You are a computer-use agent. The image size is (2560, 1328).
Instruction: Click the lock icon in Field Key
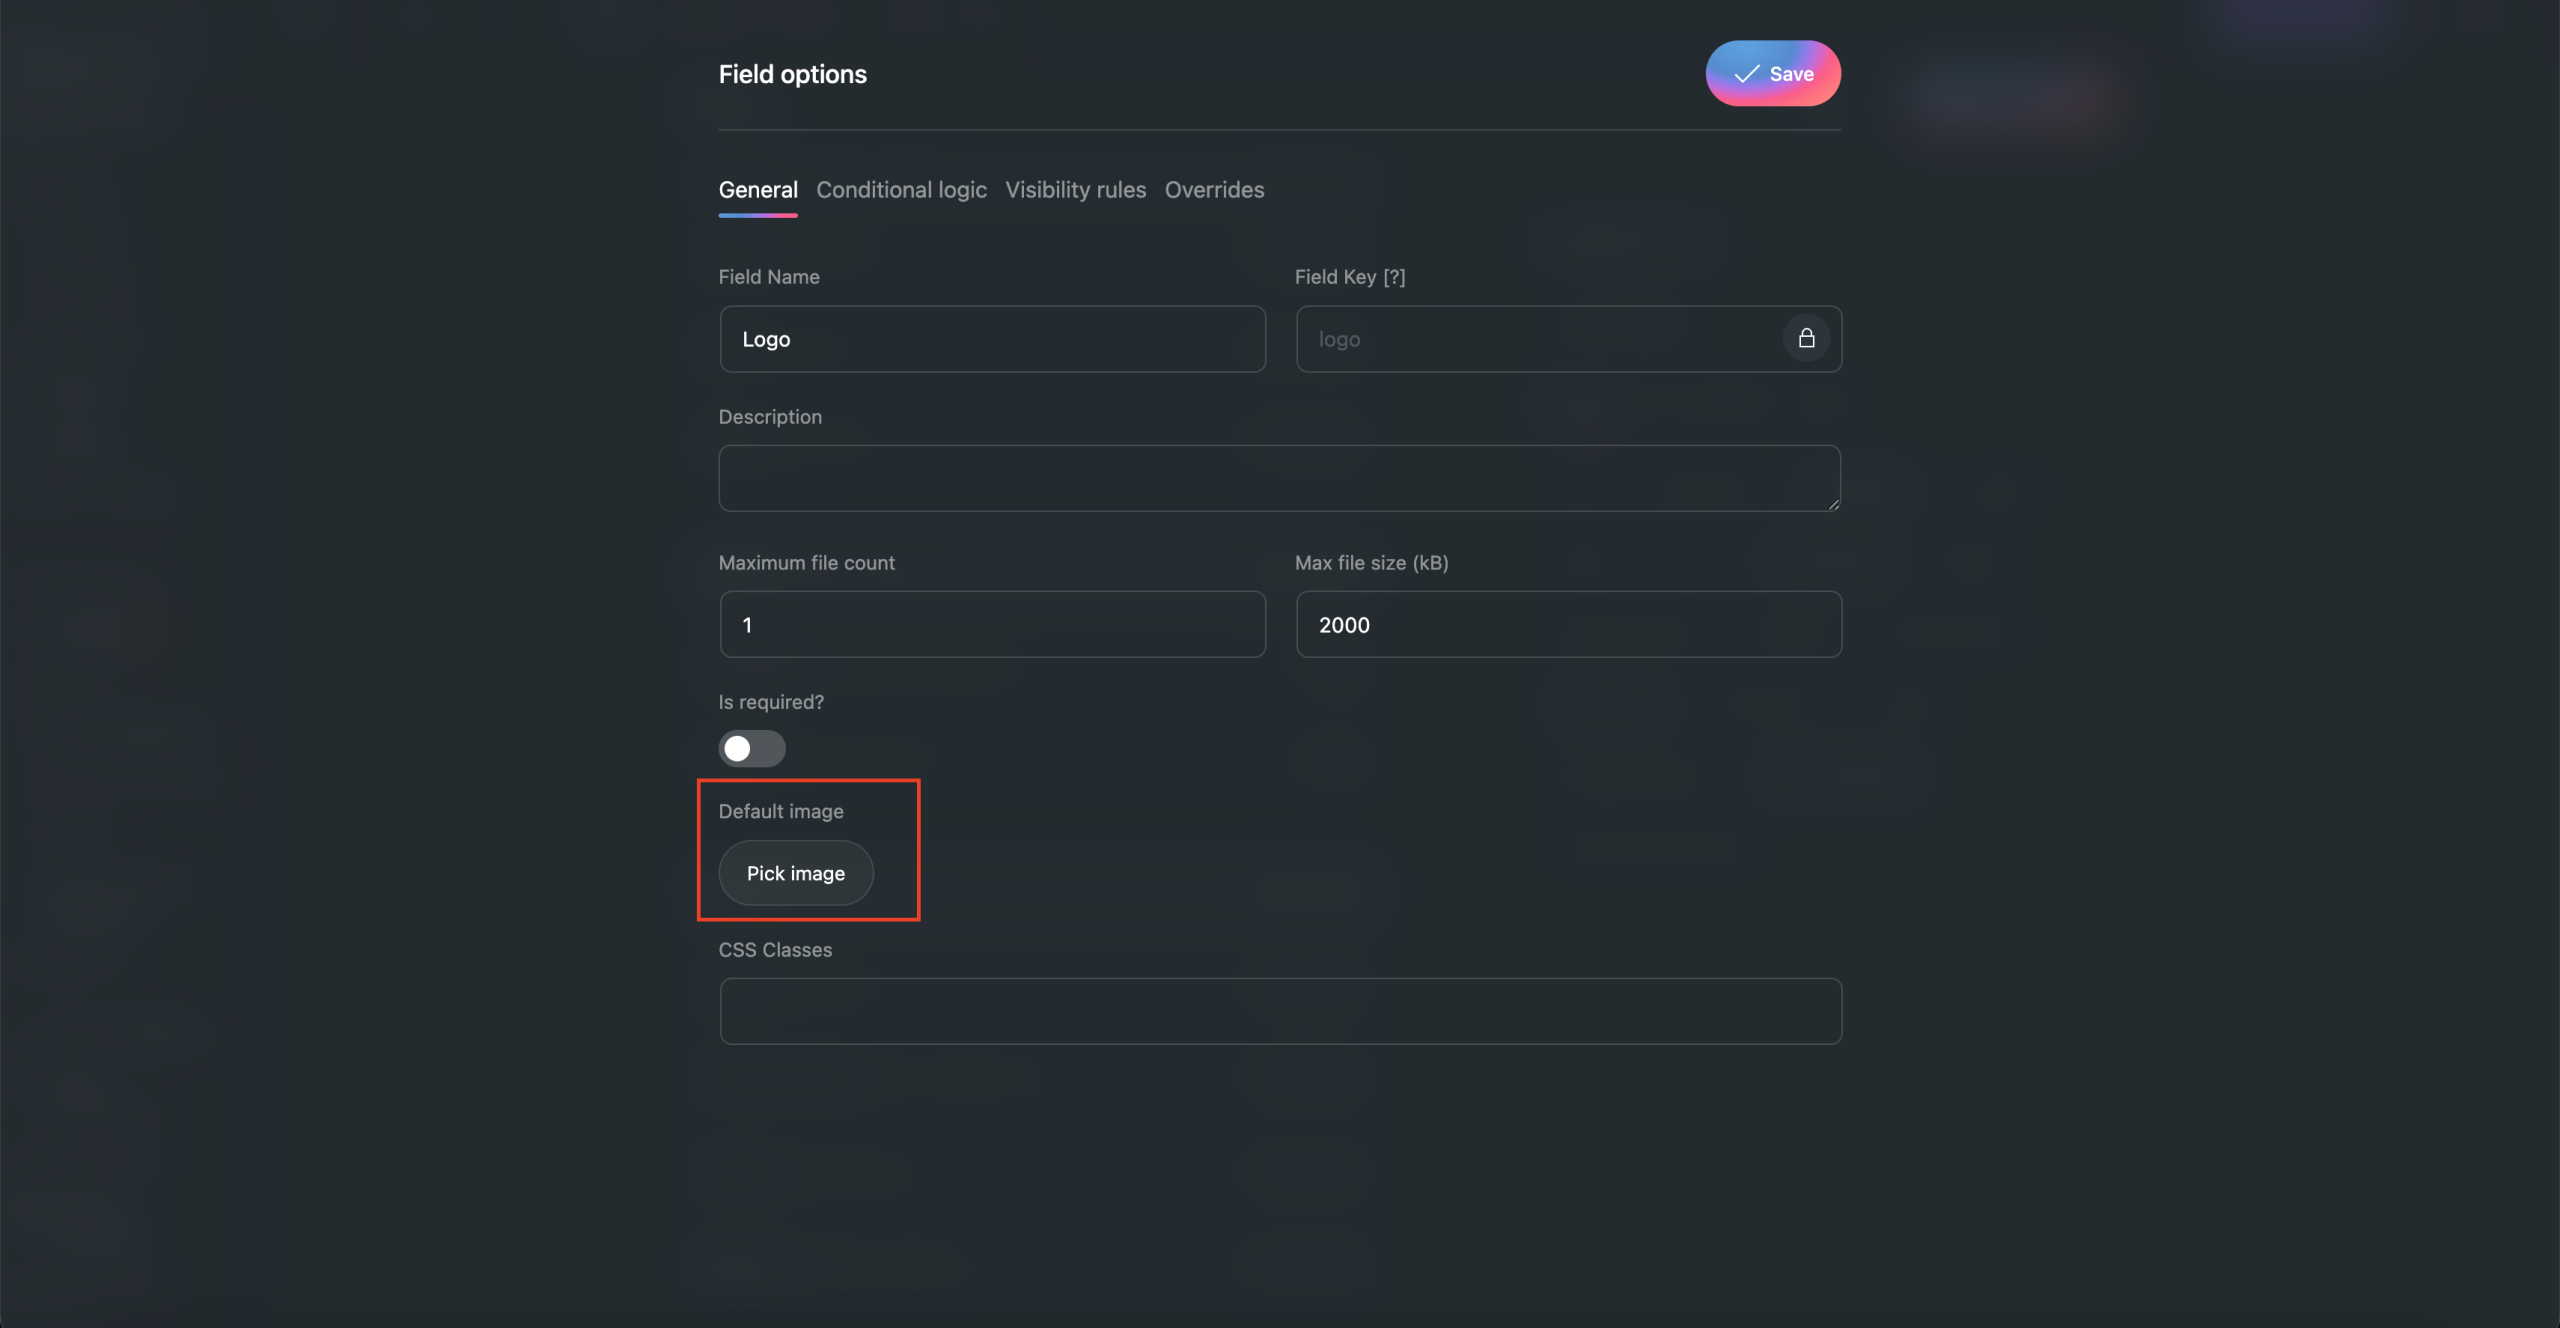(1806, 339)
